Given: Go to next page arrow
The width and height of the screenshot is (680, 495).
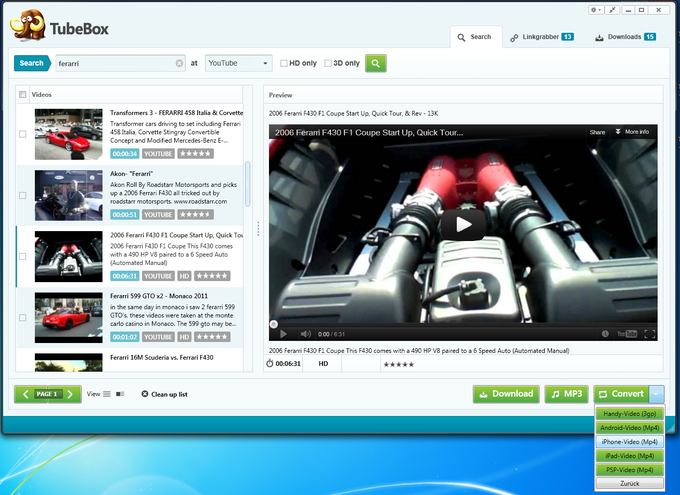Looking at the screenshot, I should tap(70, 394).
